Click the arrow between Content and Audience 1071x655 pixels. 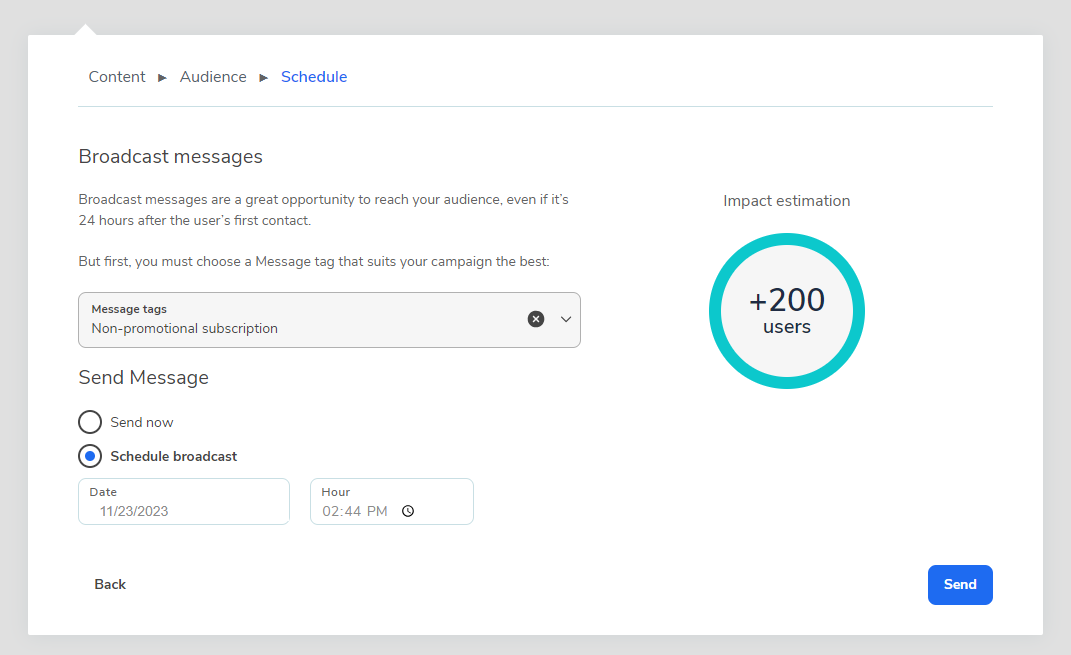point(163,77)
